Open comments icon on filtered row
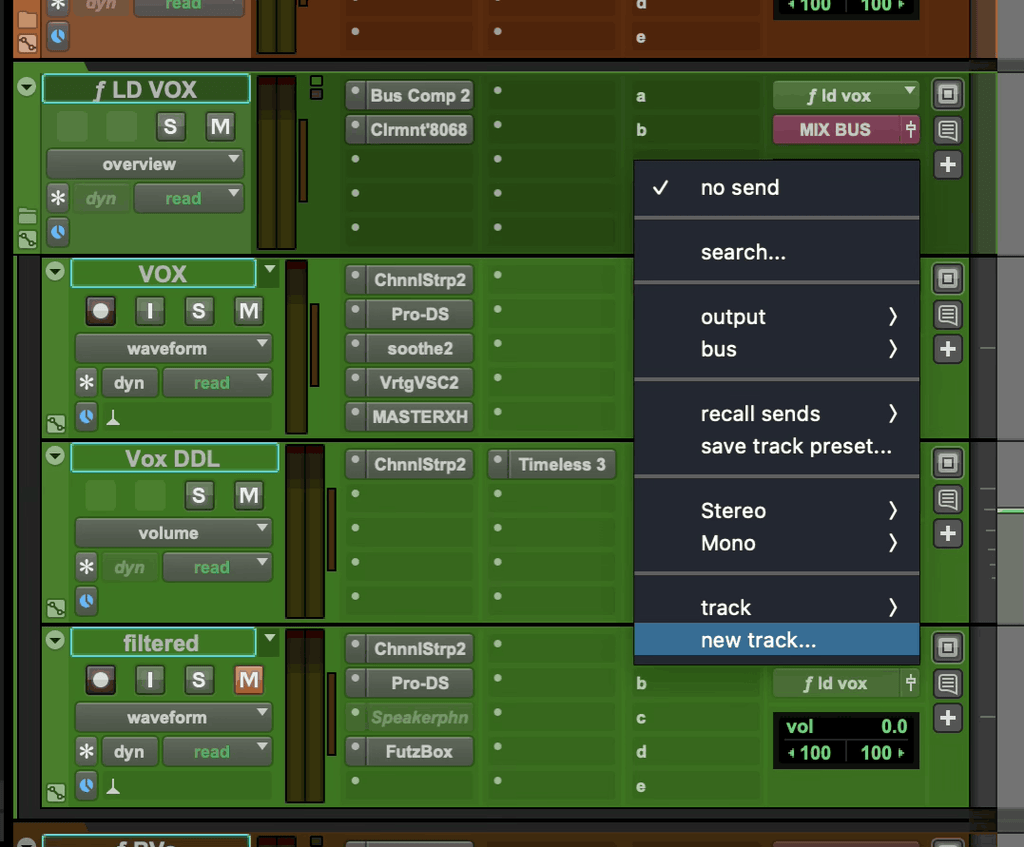The height and width of the screenshot is (847, 1024). [948, 684]
